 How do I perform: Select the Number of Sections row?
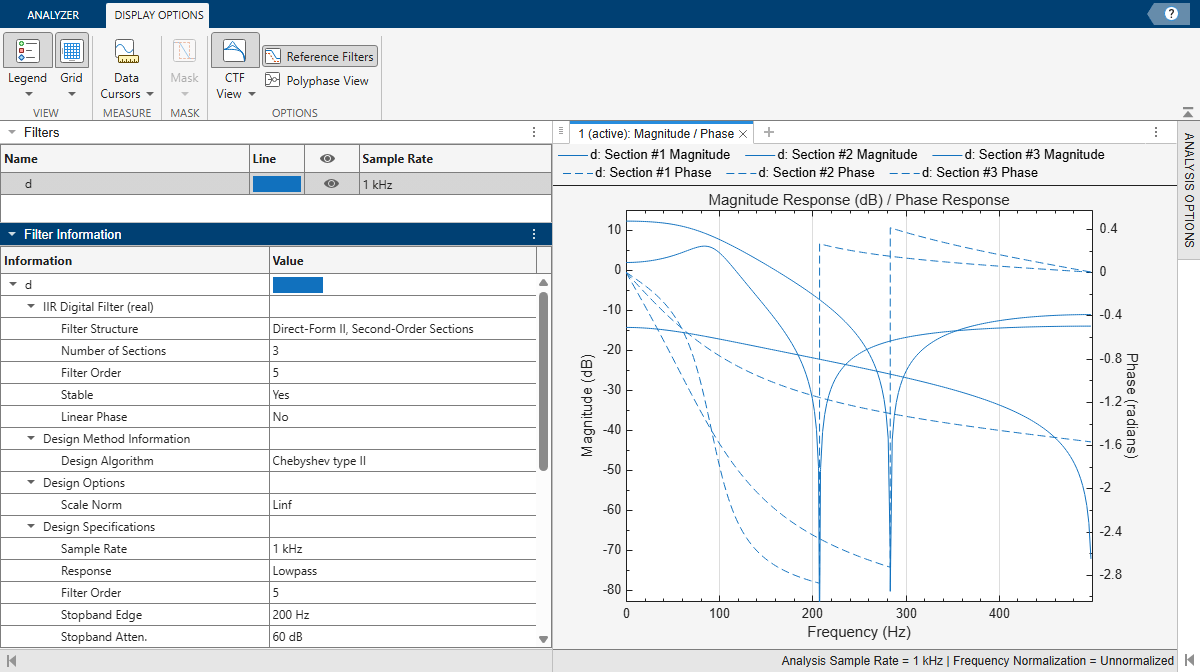tap(269, 351)
